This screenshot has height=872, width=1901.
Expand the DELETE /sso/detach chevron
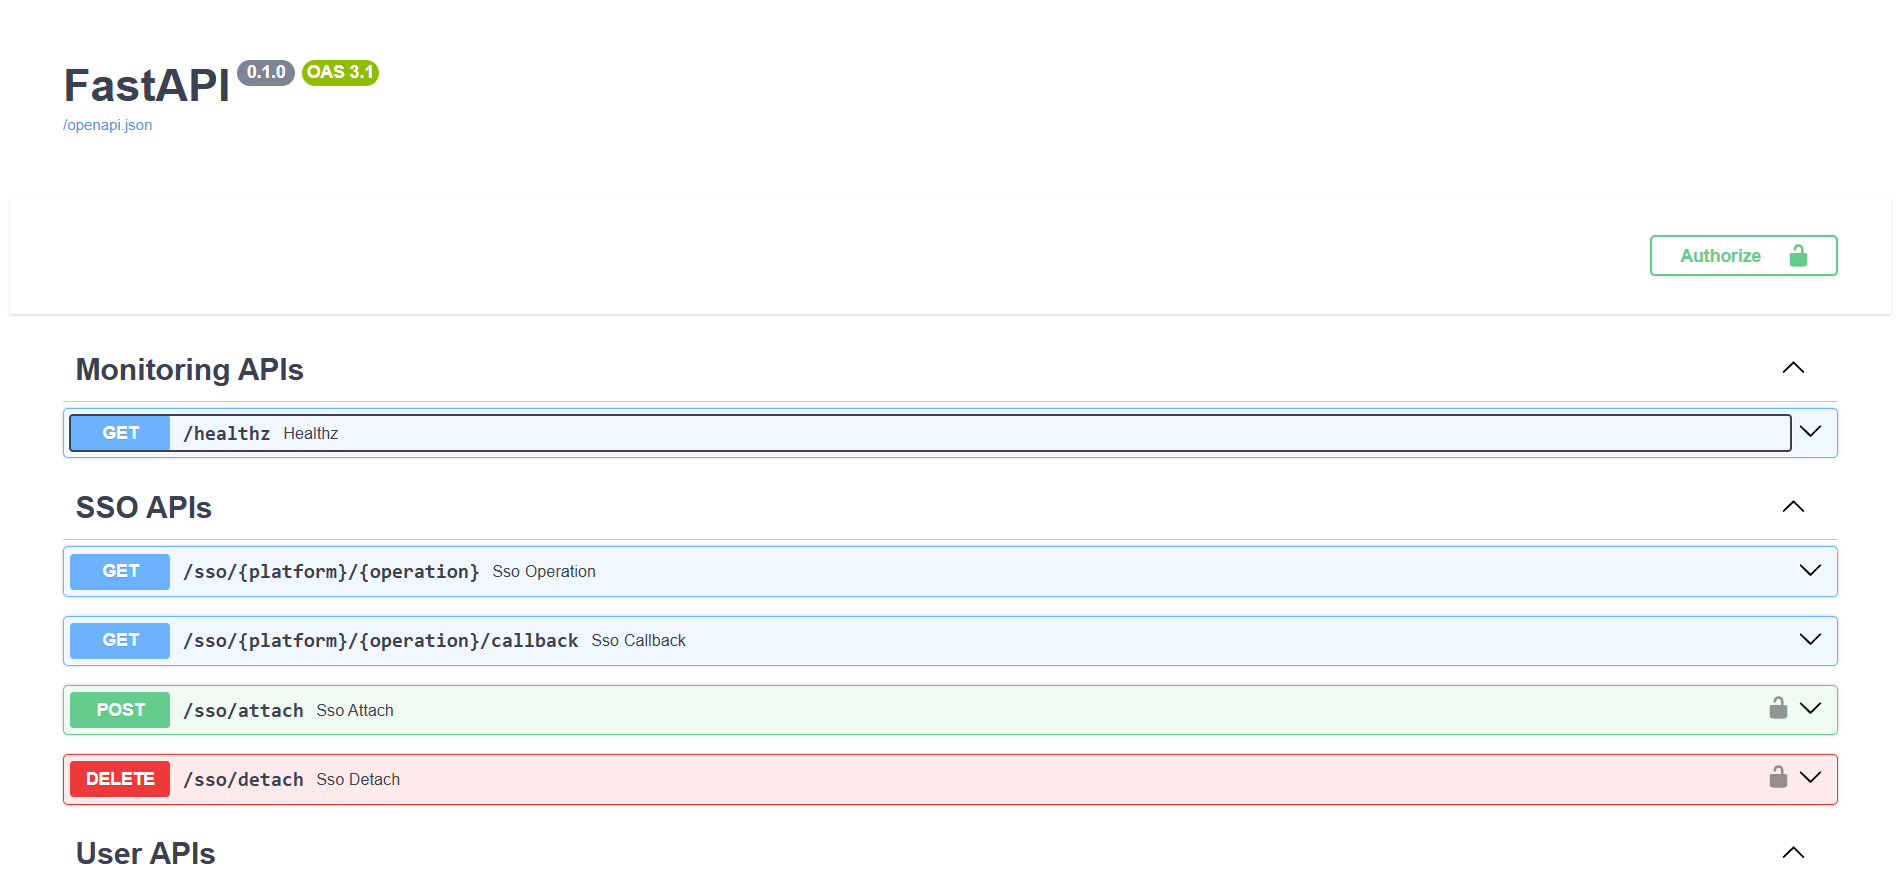[1810, 777]
